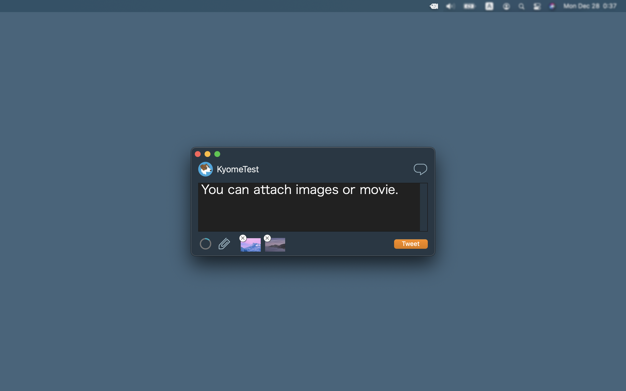Viewport: 626px width, 391px height.
Task: Maximize the tweet compose window
Action: [x=217, y=154]
